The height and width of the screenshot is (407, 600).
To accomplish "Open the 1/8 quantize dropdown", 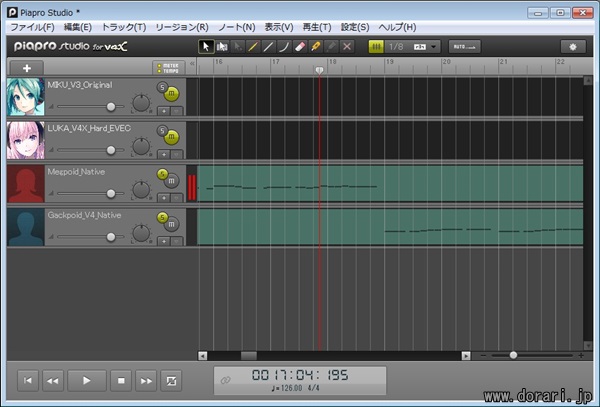I will 413,47.
